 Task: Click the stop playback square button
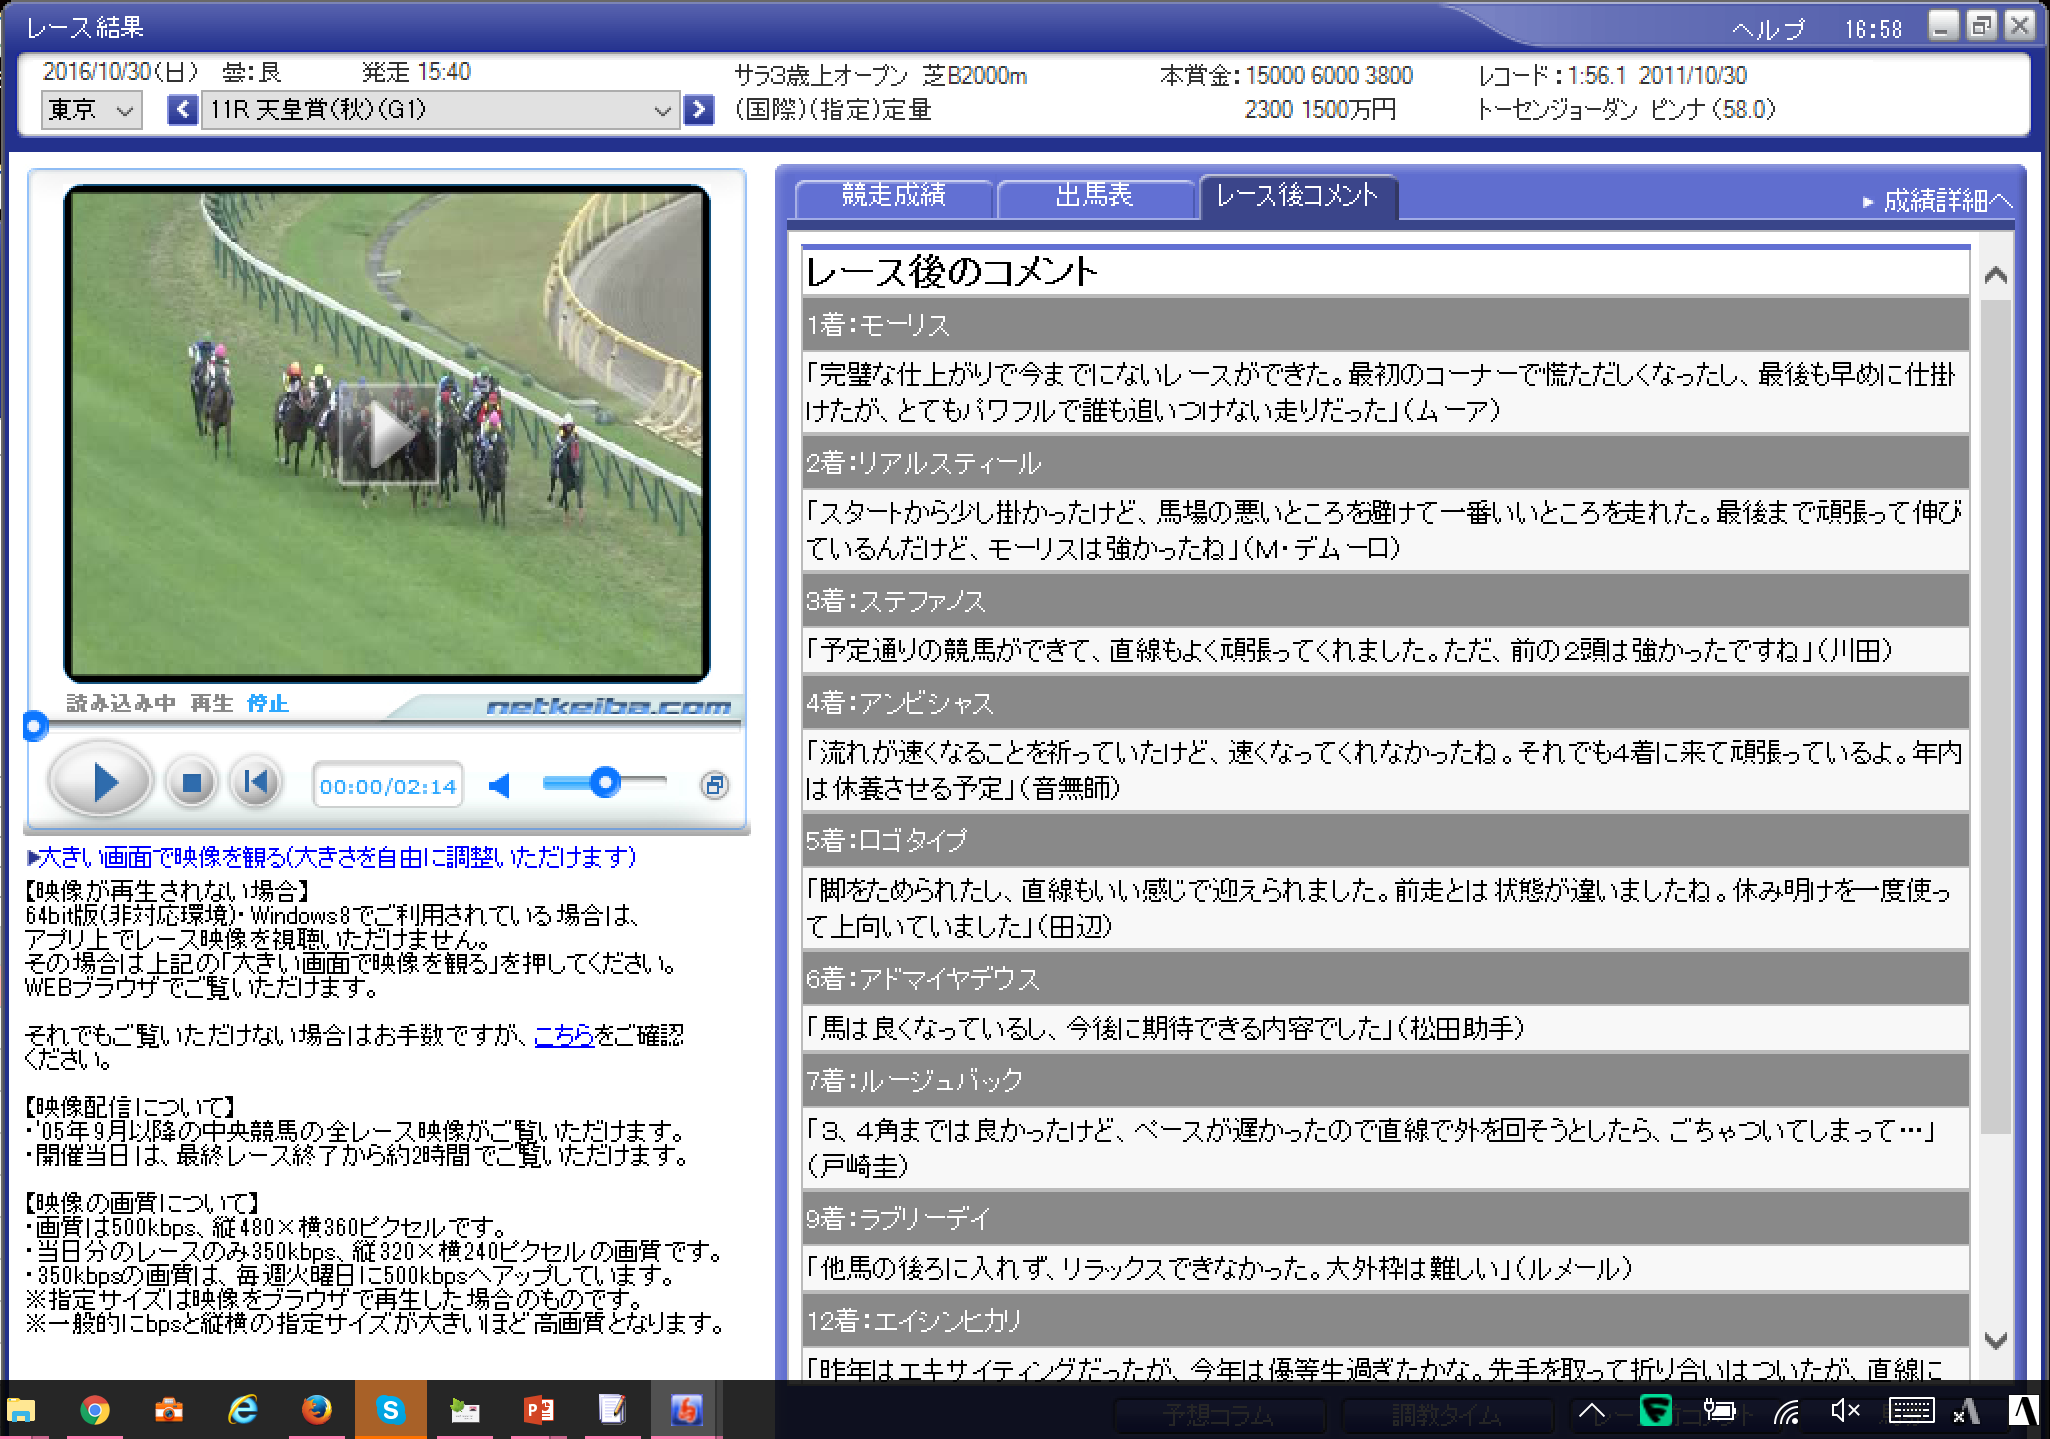click(191, 783)
